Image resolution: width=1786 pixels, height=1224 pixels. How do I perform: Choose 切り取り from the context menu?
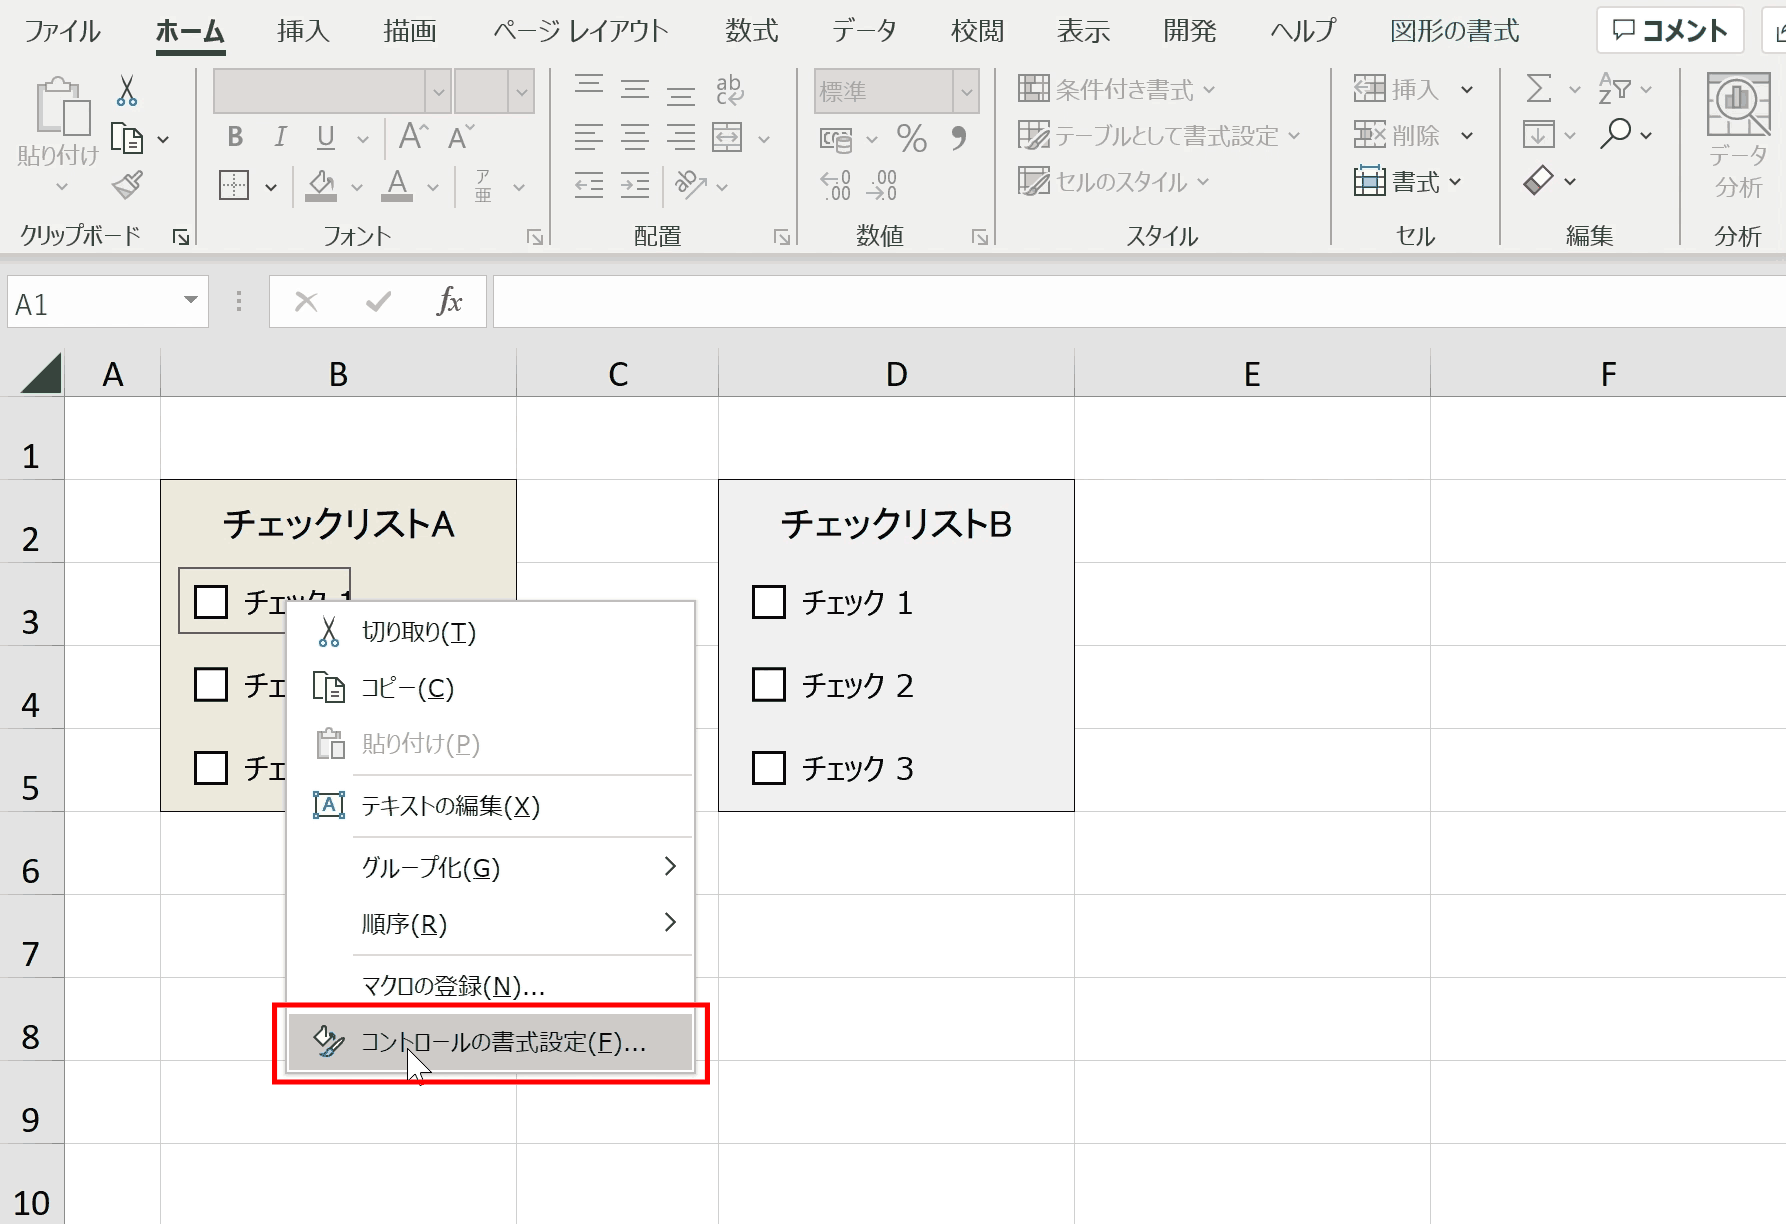pyautogui.click(x=490, y=632)
